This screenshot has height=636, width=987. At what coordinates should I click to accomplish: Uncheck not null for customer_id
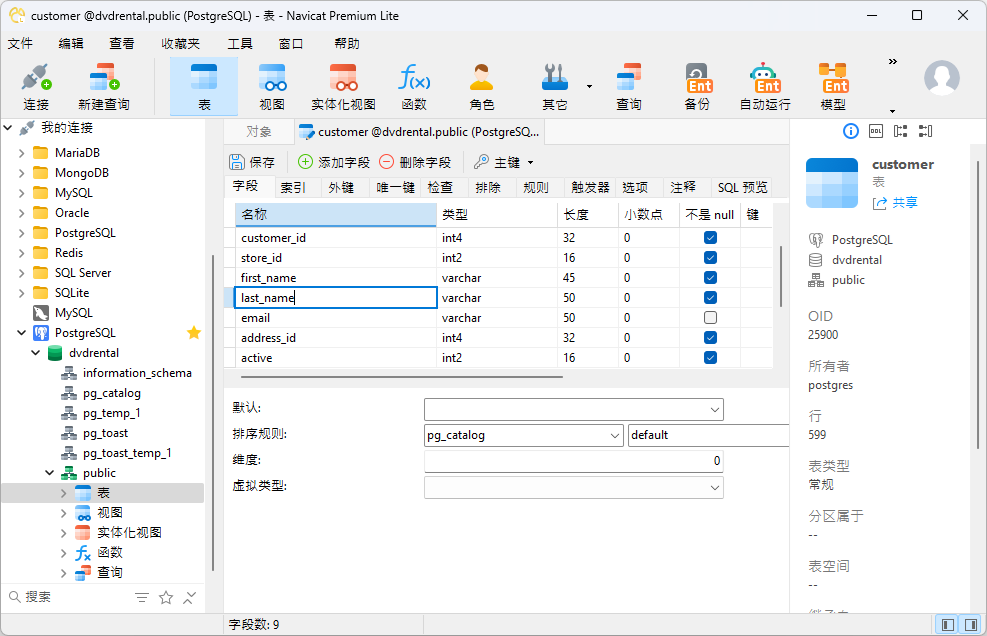(710, 237)
